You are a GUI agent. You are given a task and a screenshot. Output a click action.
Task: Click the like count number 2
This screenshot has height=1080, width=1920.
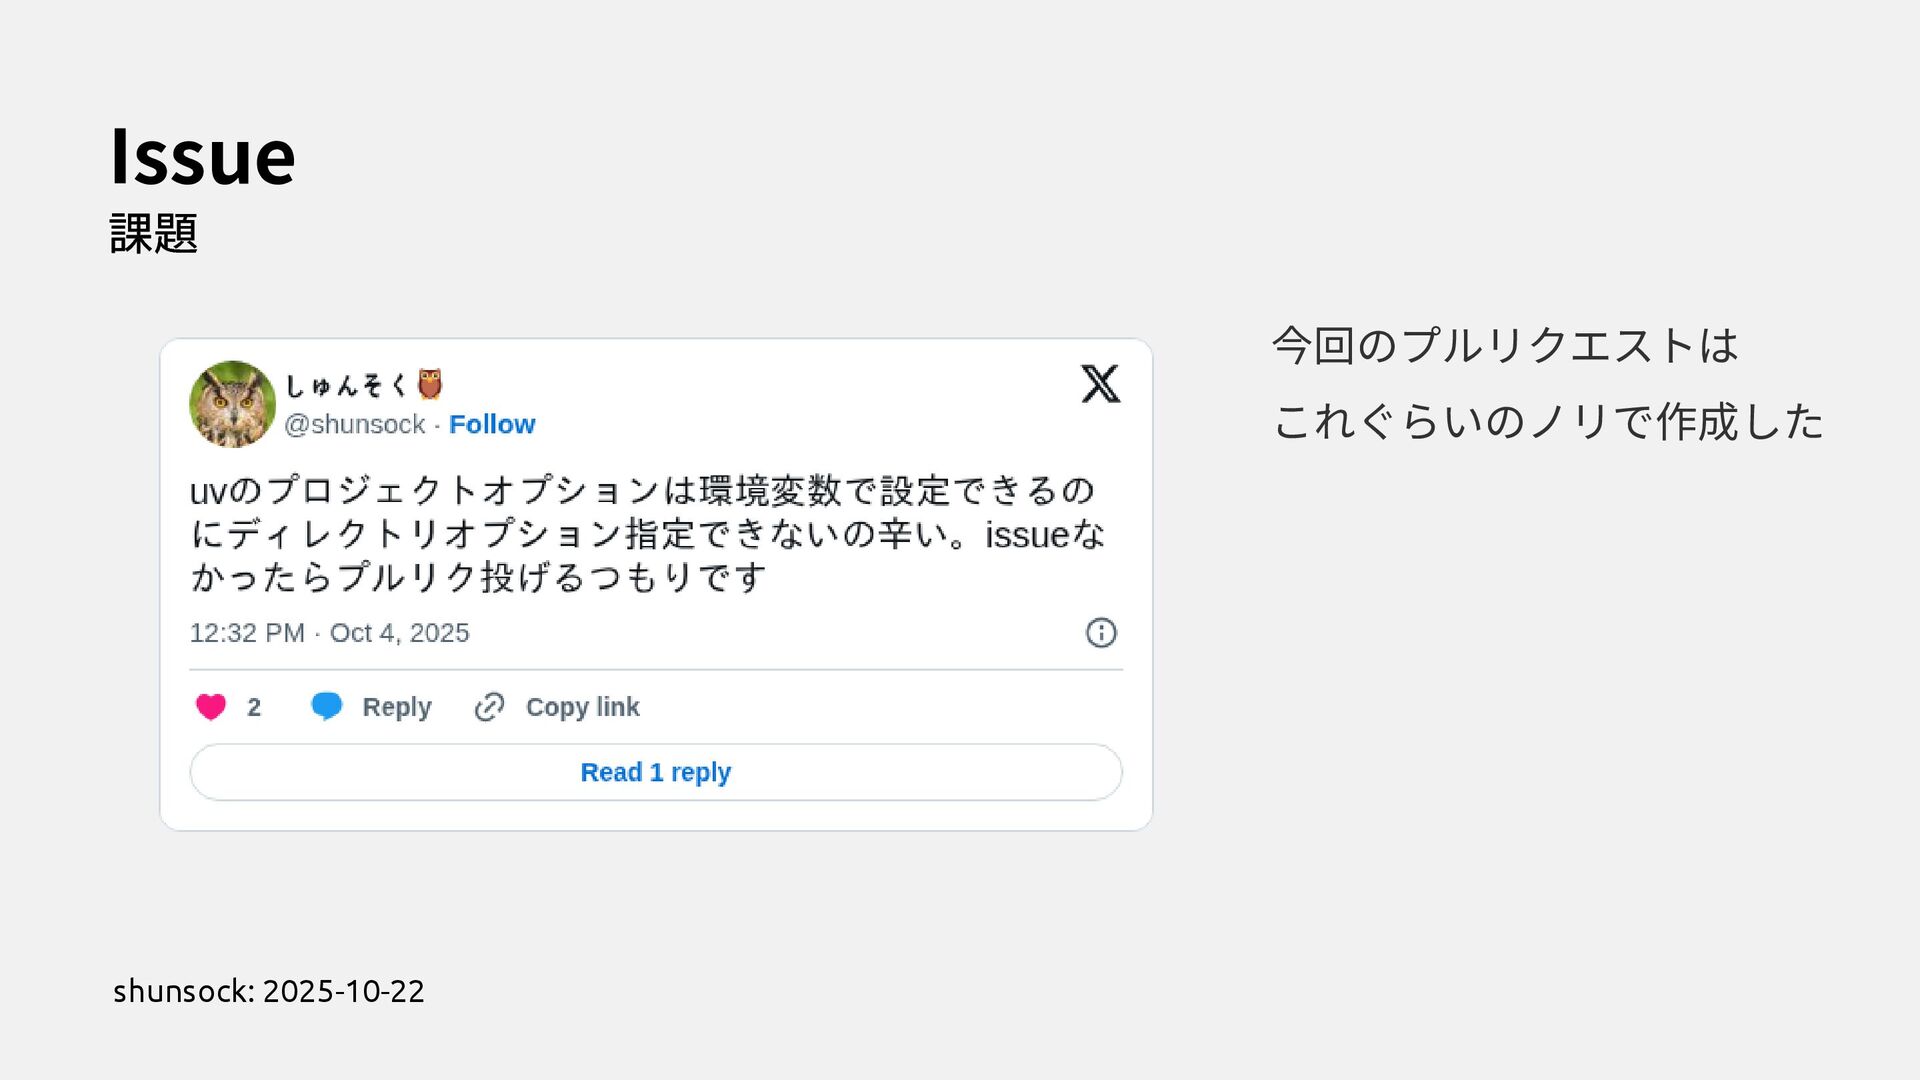[x=254, y=707]
